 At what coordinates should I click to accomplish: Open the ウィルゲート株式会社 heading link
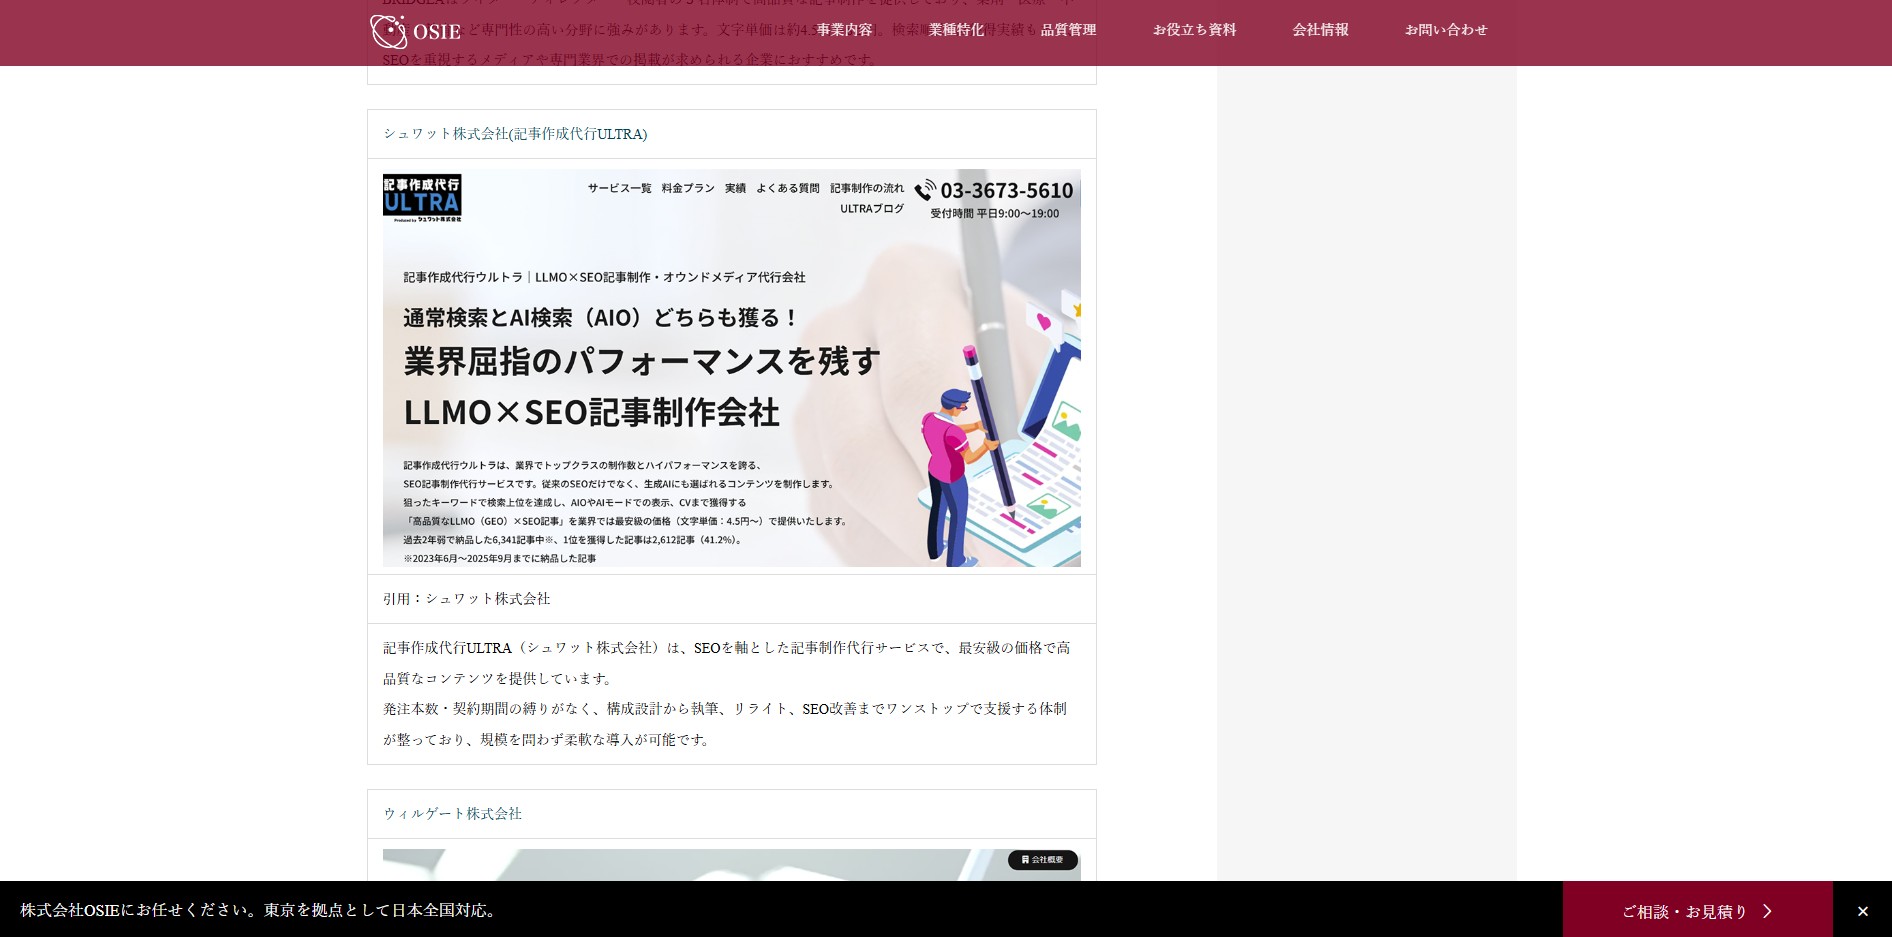[x=452, y=813]
